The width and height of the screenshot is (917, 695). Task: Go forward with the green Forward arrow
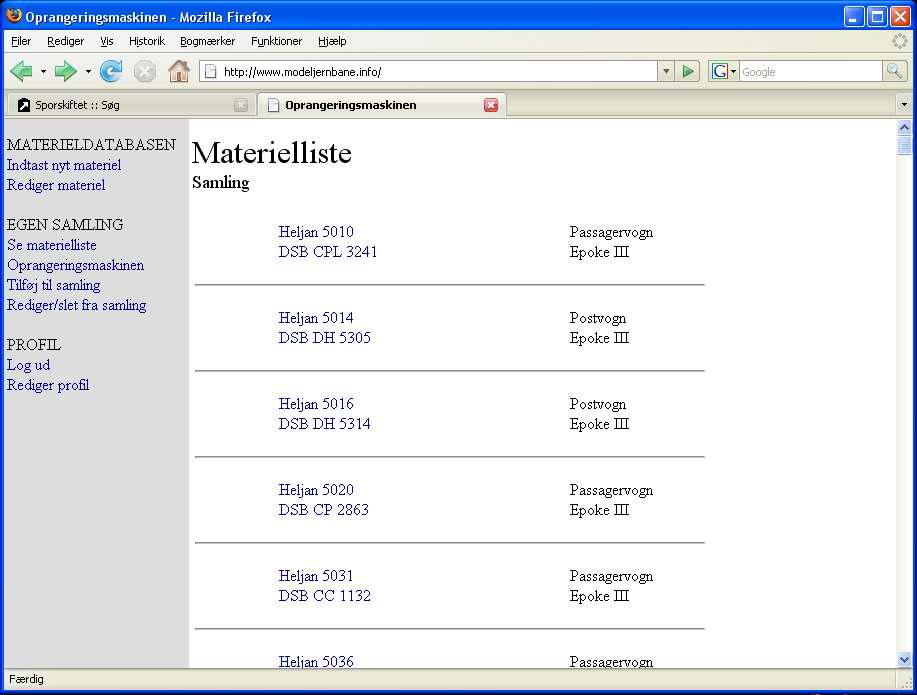pyautogui.click(x=66, y=71)
